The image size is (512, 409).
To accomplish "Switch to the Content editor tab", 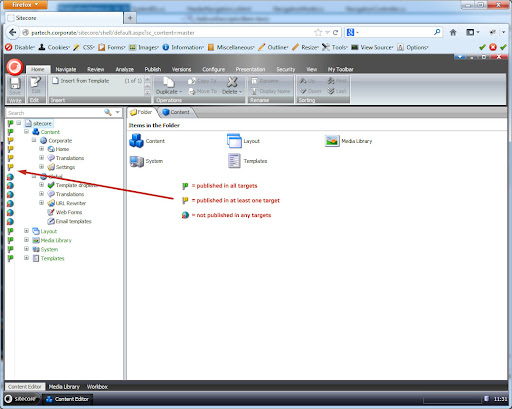I will 177,112.
